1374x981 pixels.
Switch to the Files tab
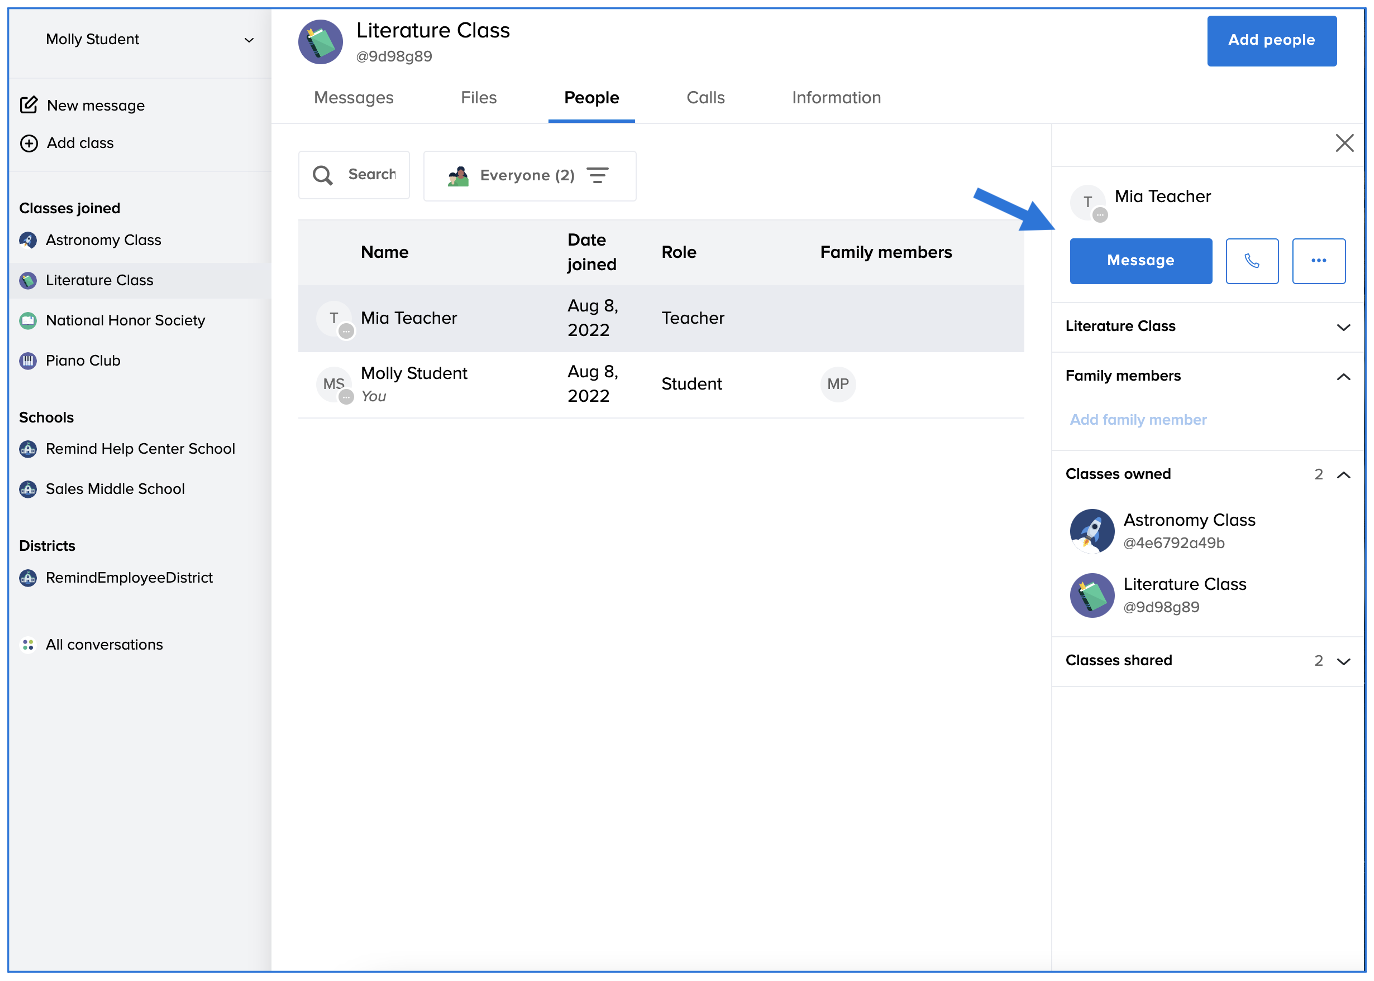click(x=479, y=98)
